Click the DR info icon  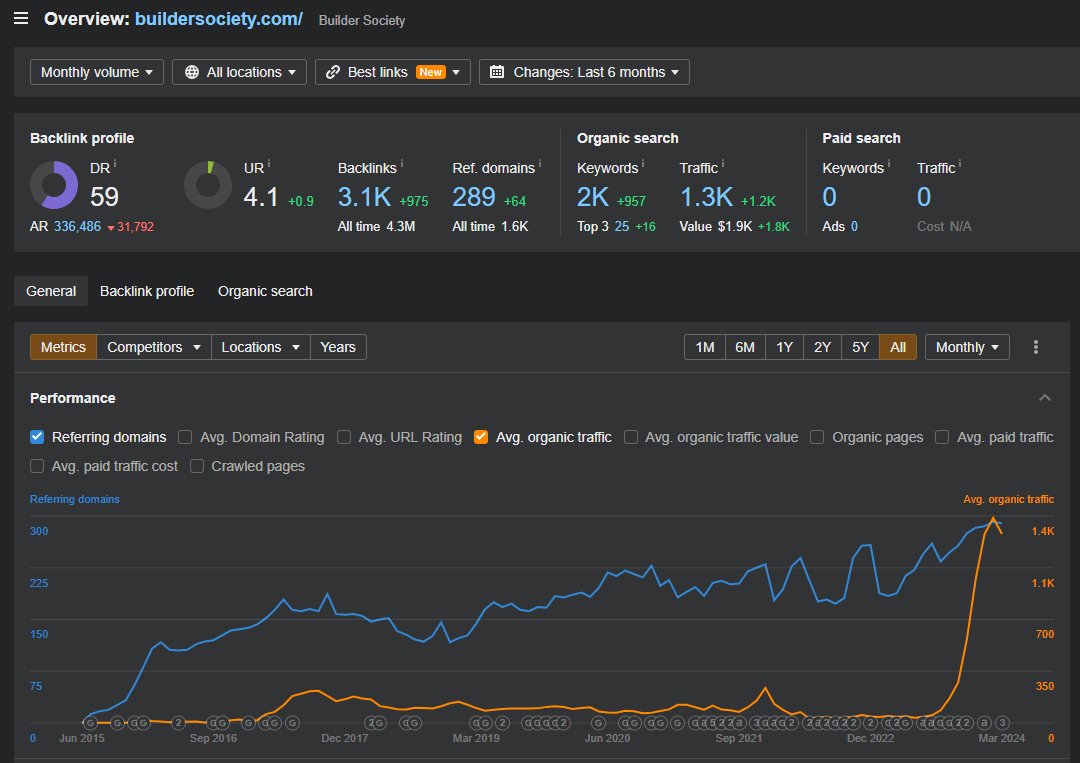pos(115,164)
